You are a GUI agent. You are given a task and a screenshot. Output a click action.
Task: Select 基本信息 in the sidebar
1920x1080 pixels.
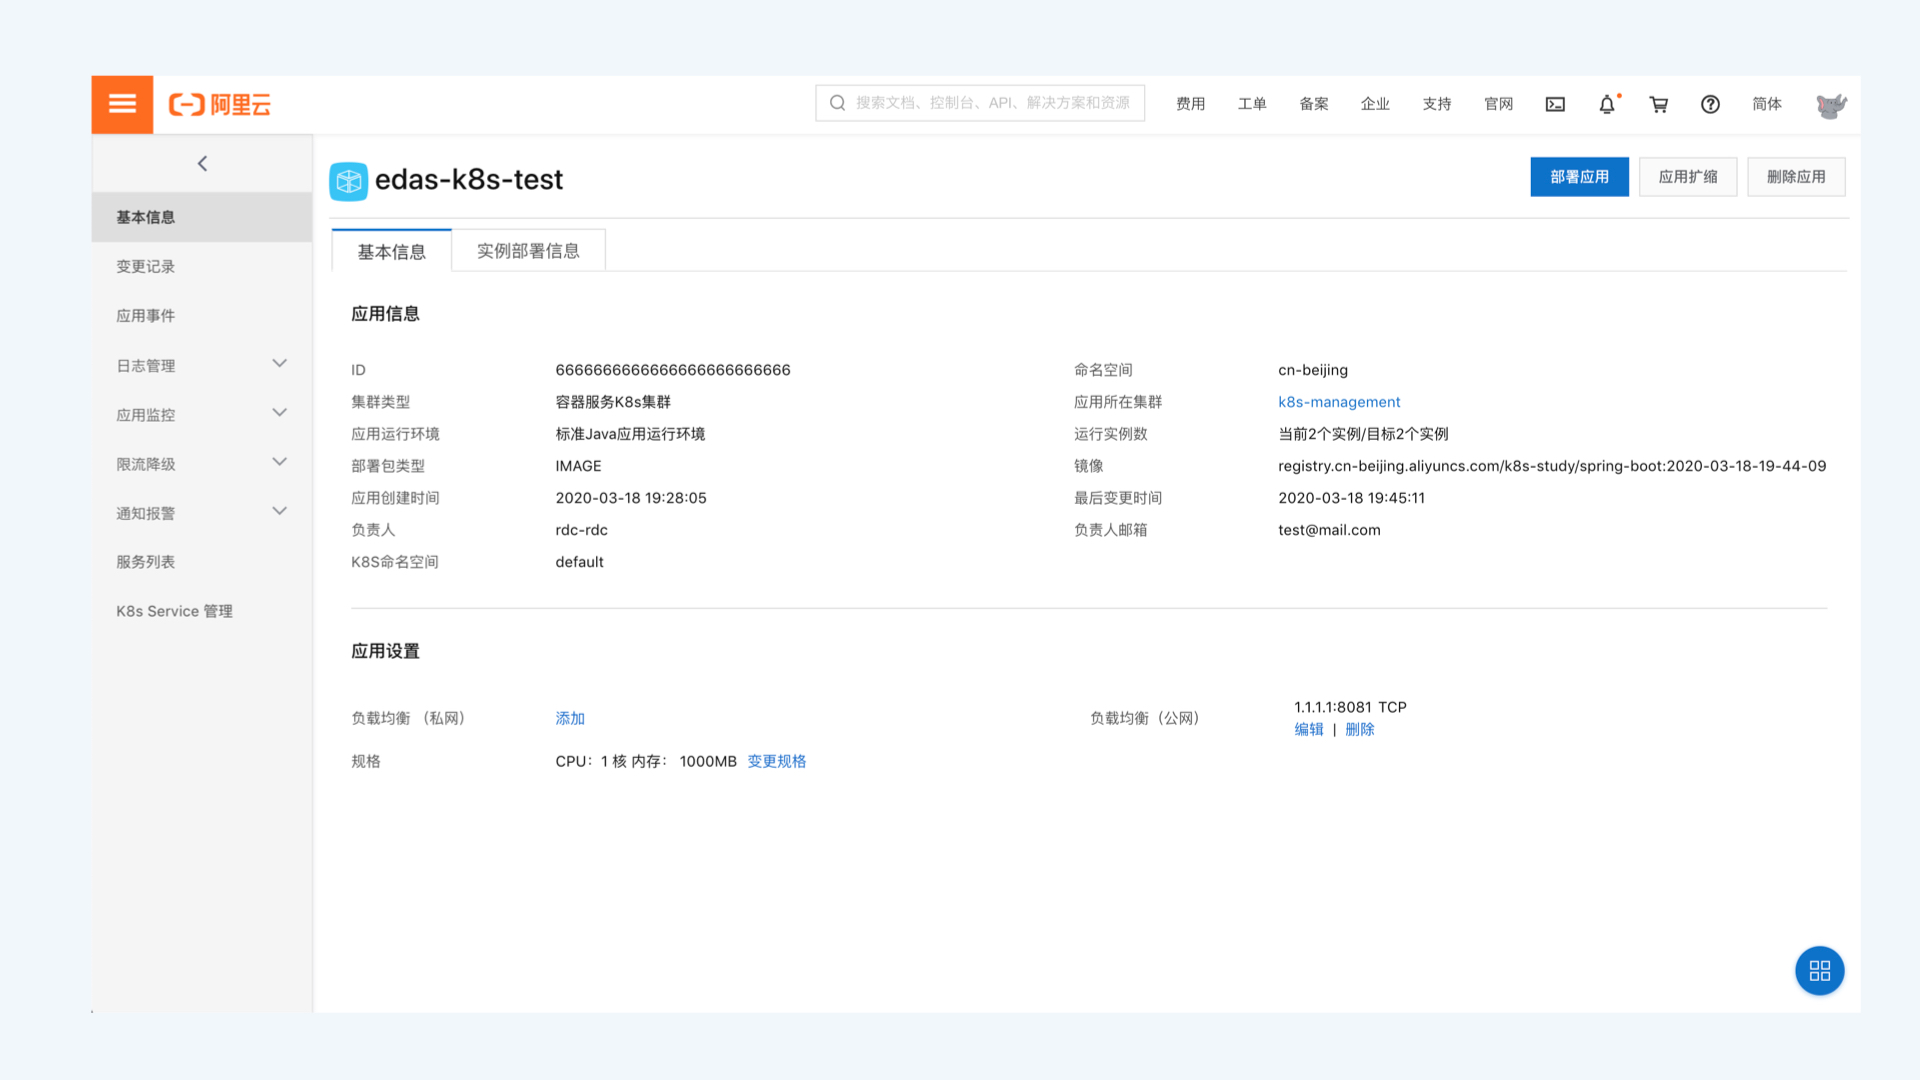click(202, 217)
